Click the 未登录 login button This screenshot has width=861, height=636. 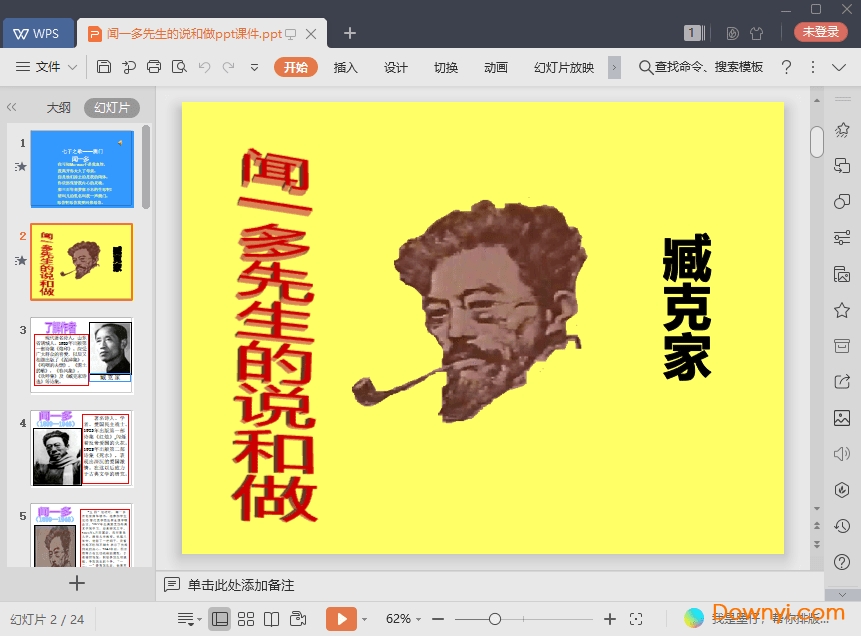click(819, 31)
